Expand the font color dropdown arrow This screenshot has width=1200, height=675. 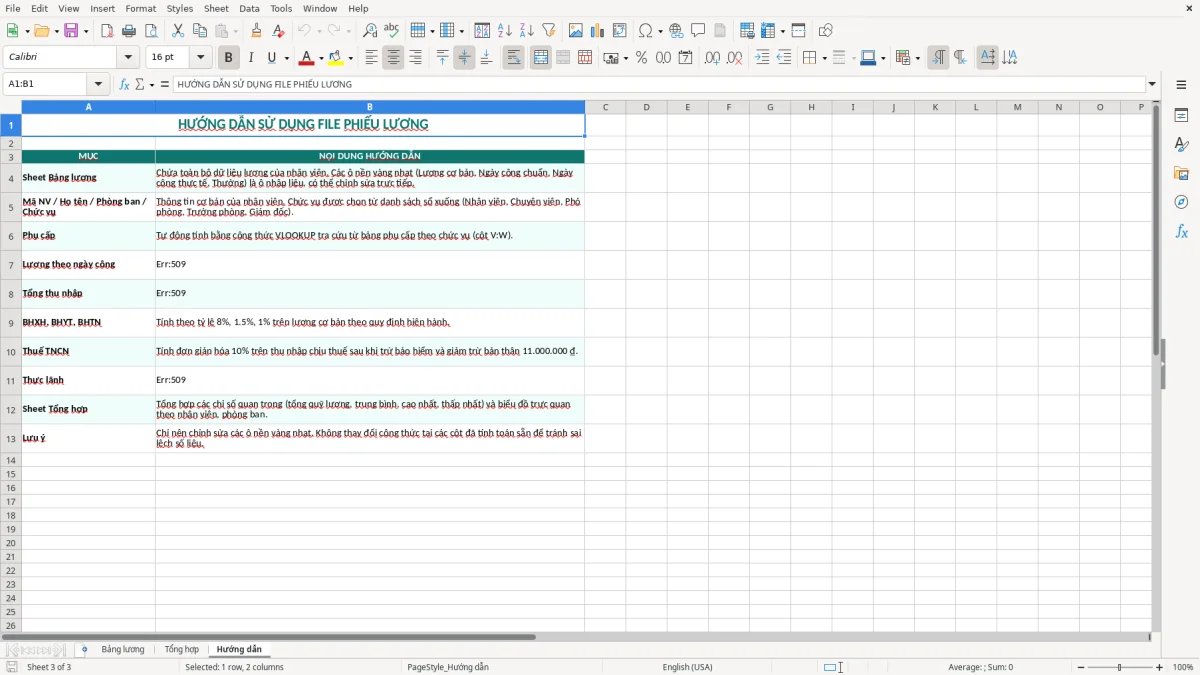(321, 58)
